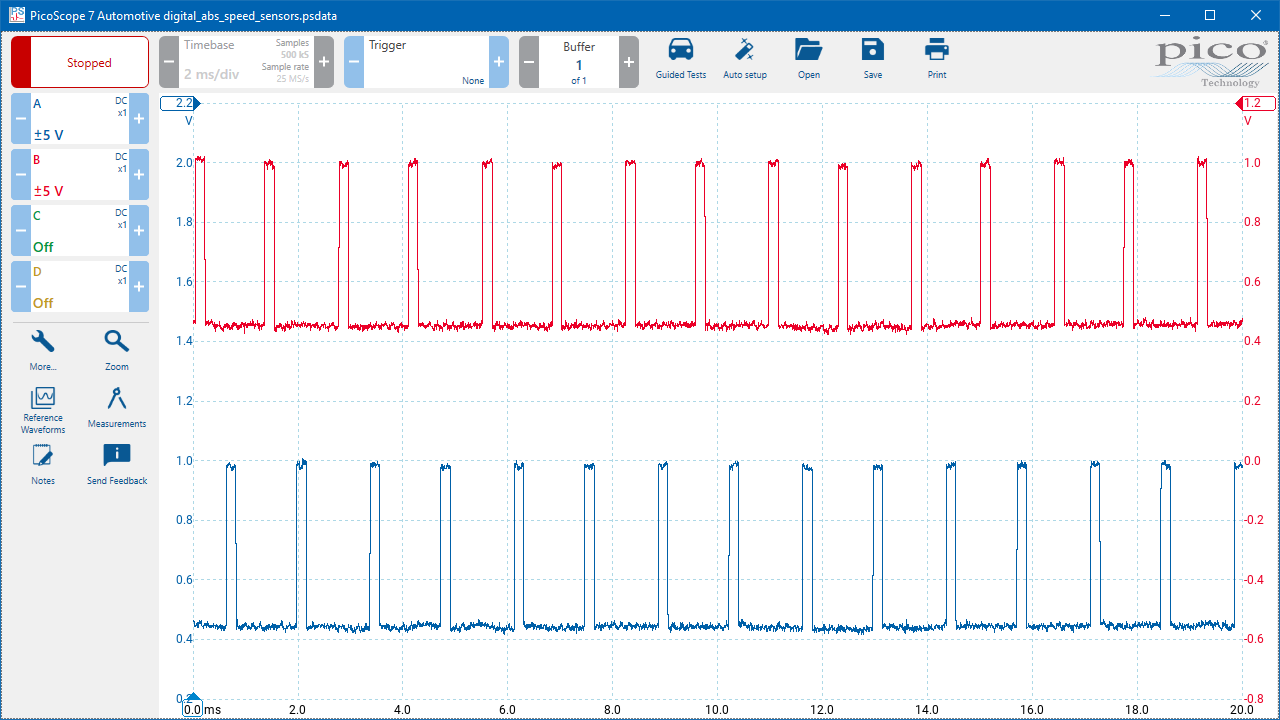Screen dimensions: 1280x720
Task: Click the PicoScope app icon in title bar
Action: pyautogui.click(x=16, y=15)
